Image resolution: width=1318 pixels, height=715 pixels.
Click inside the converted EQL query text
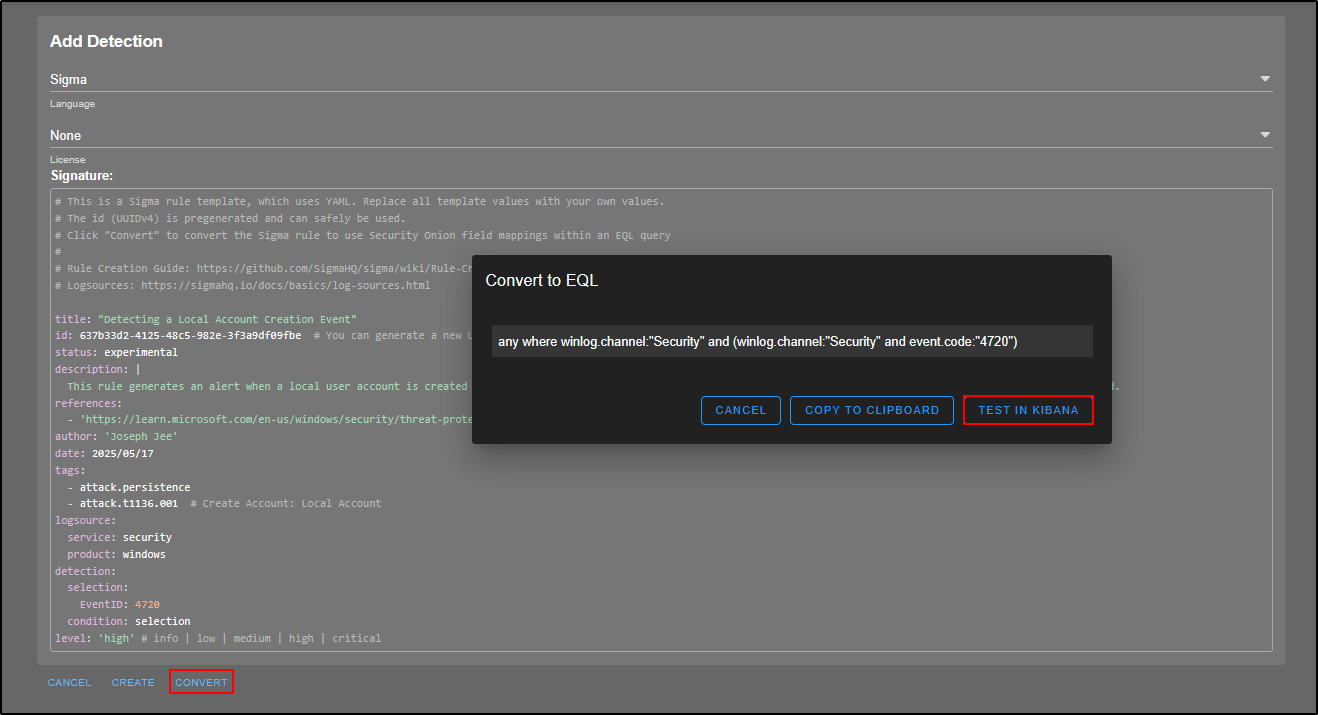(x=757, y=342)
